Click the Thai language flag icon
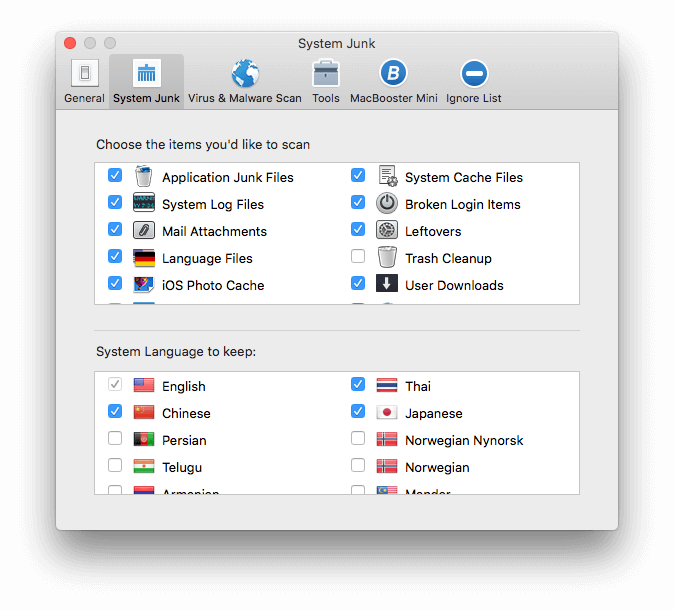Screen dimensions: 674x610 (x=387, y=386)
